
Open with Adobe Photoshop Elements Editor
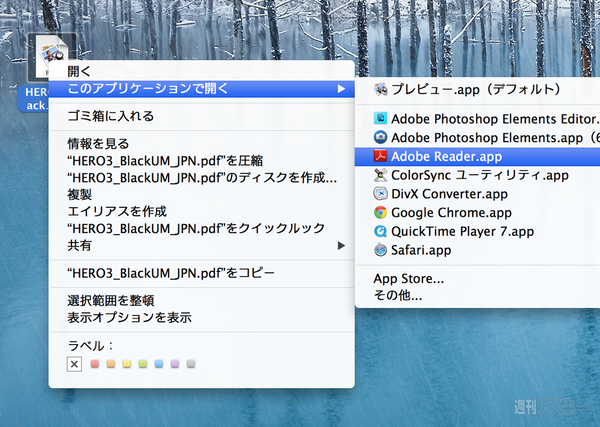478,119
